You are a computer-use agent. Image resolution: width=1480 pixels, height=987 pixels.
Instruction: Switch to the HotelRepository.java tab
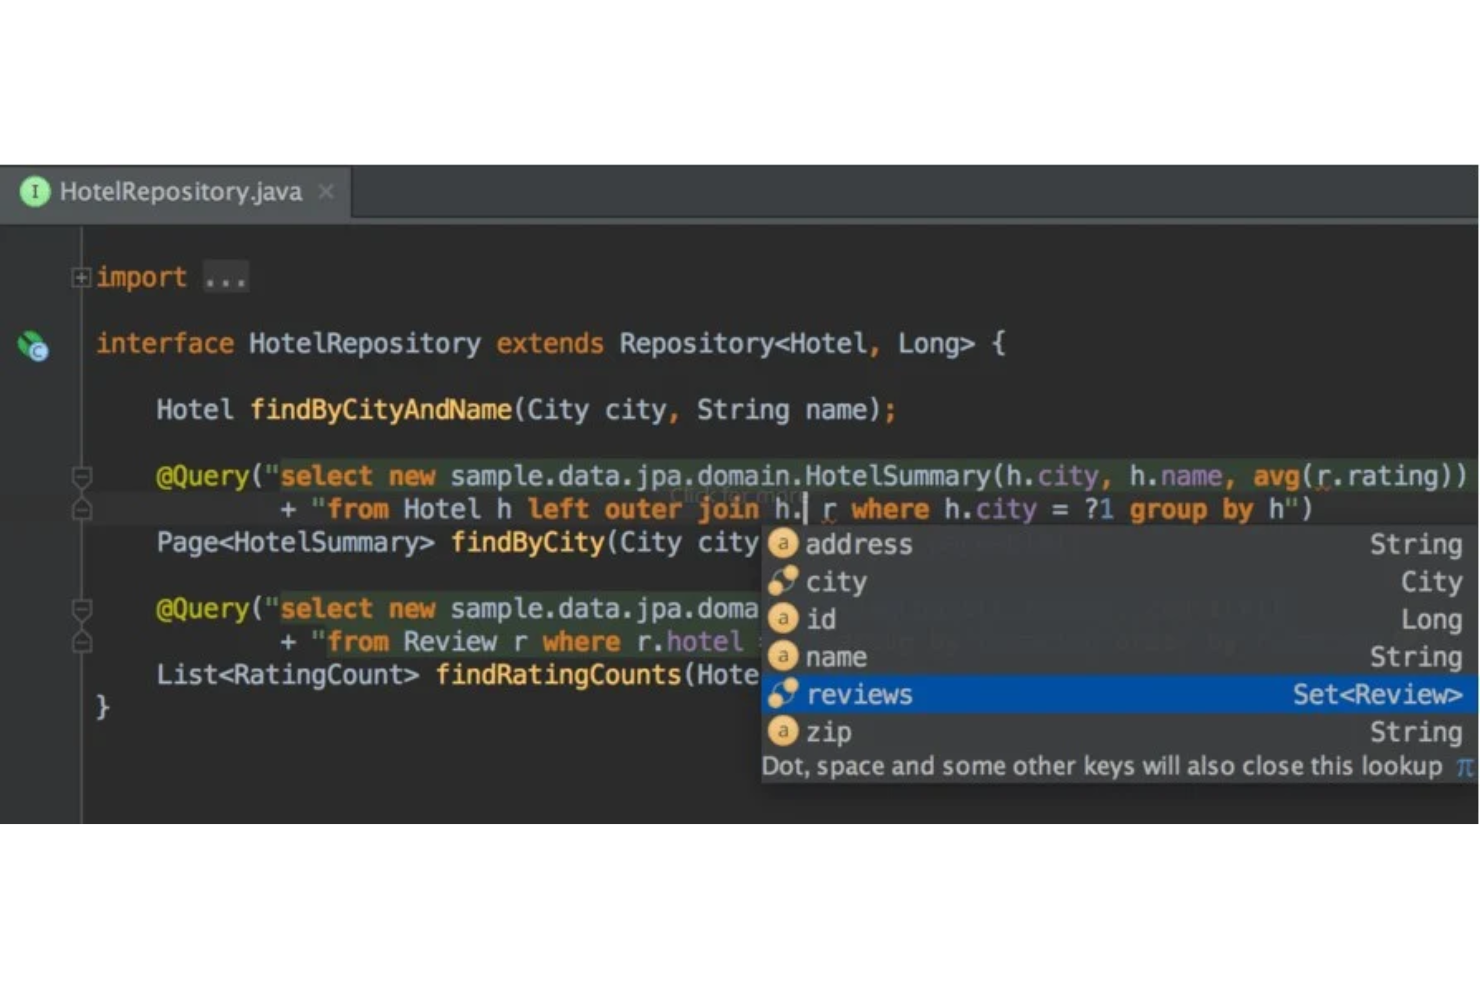pyautogui.click(x=180, y=191)
